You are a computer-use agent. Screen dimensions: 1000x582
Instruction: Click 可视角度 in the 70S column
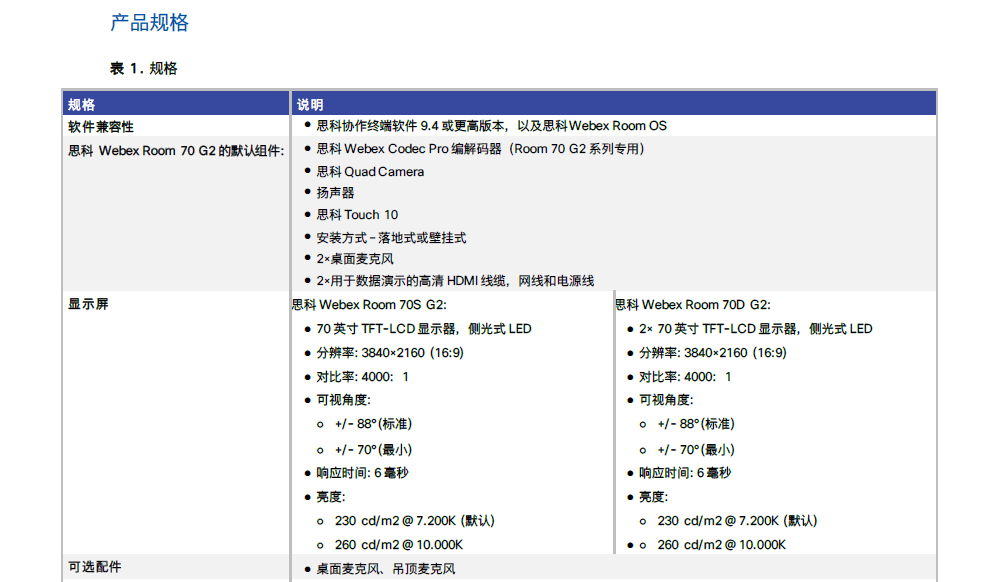343,400
